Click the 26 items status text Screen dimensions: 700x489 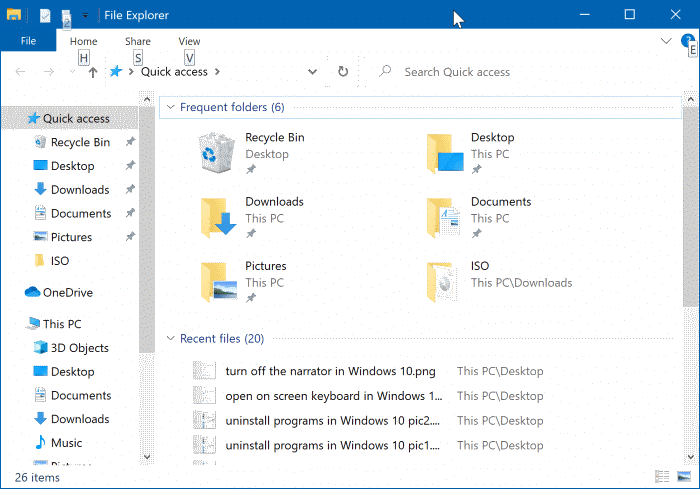[x=38, y=477]
